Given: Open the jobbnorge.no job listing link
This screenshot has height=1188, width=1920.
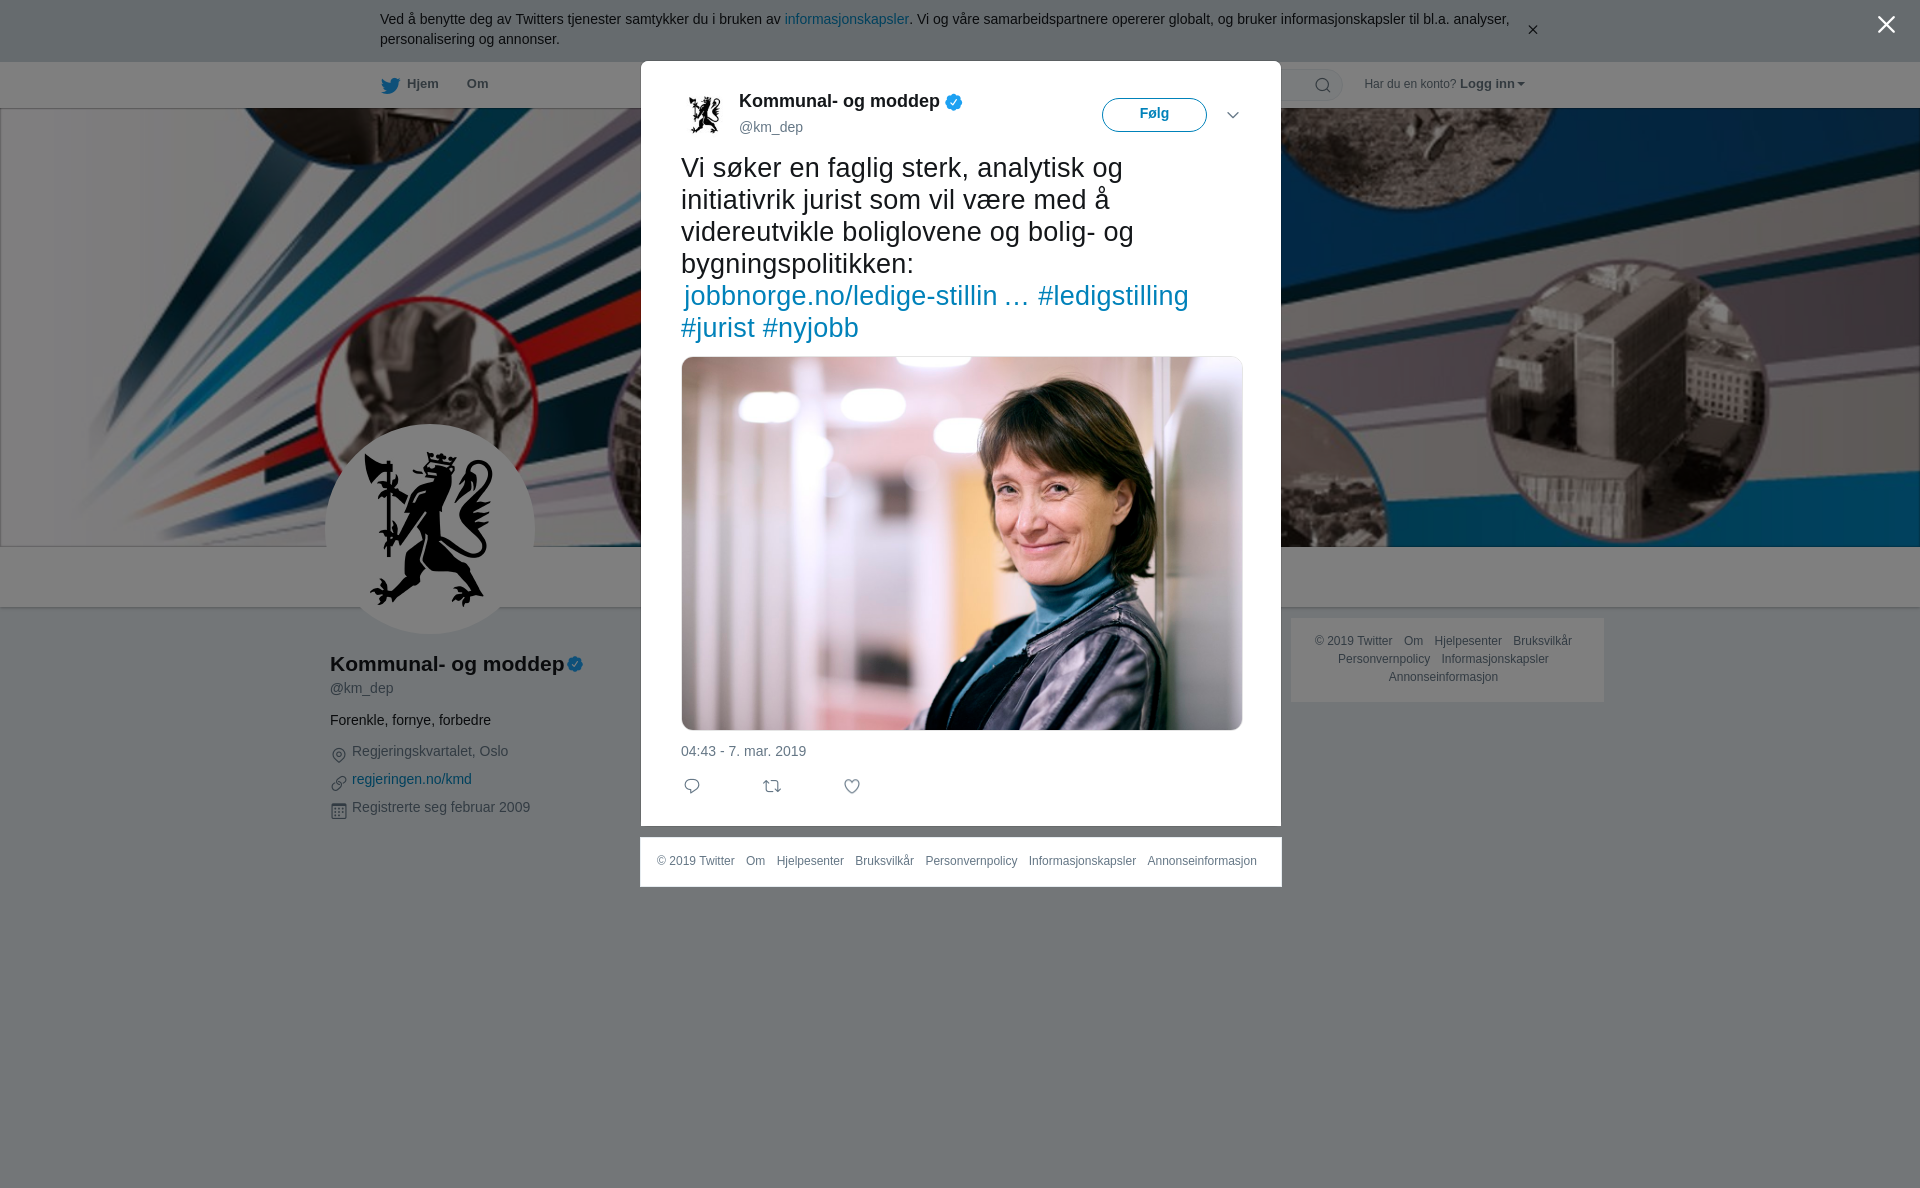Looking at the screenshot, I should [x=856, y=296].
